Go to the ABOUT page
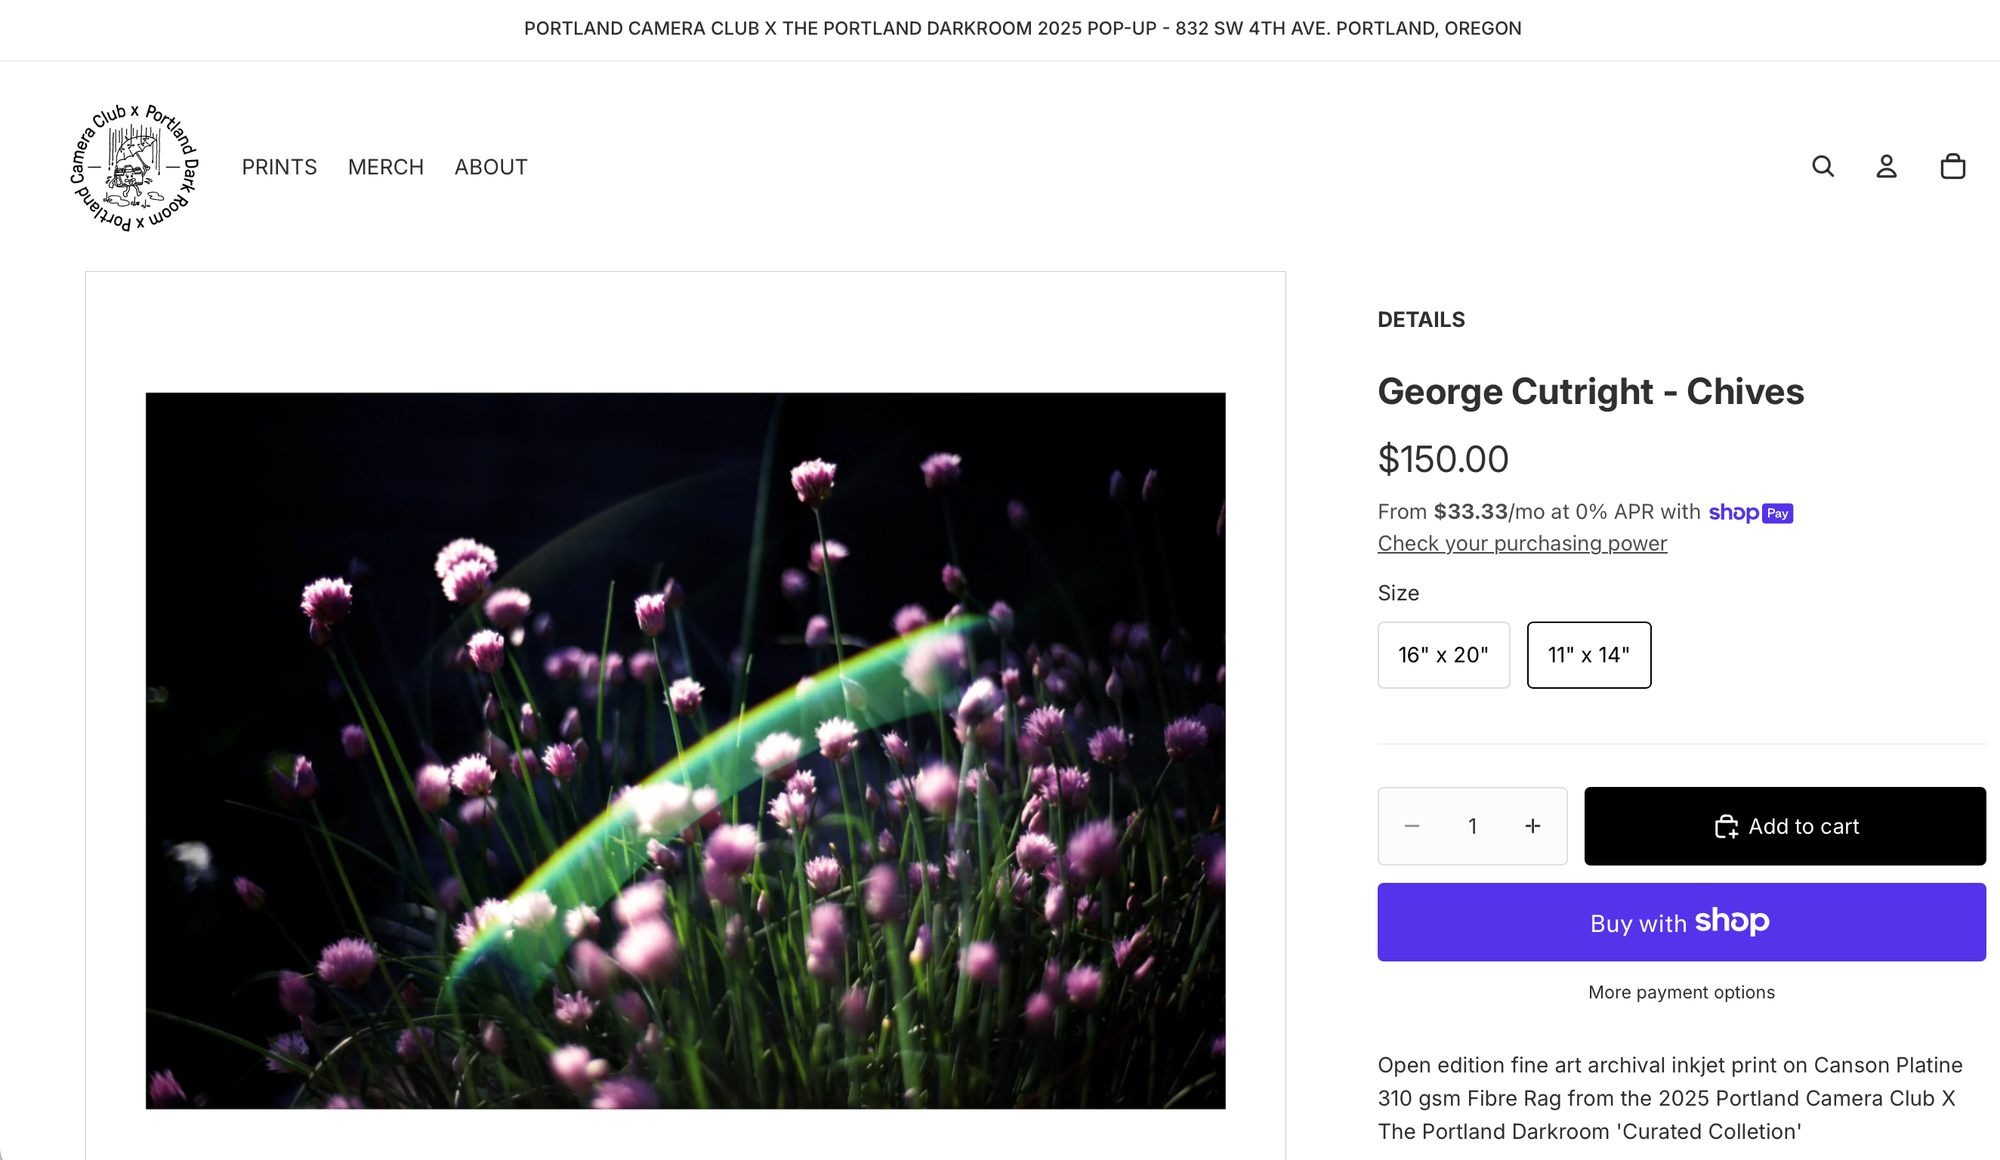2000x1160 pixels. point(491,167)
